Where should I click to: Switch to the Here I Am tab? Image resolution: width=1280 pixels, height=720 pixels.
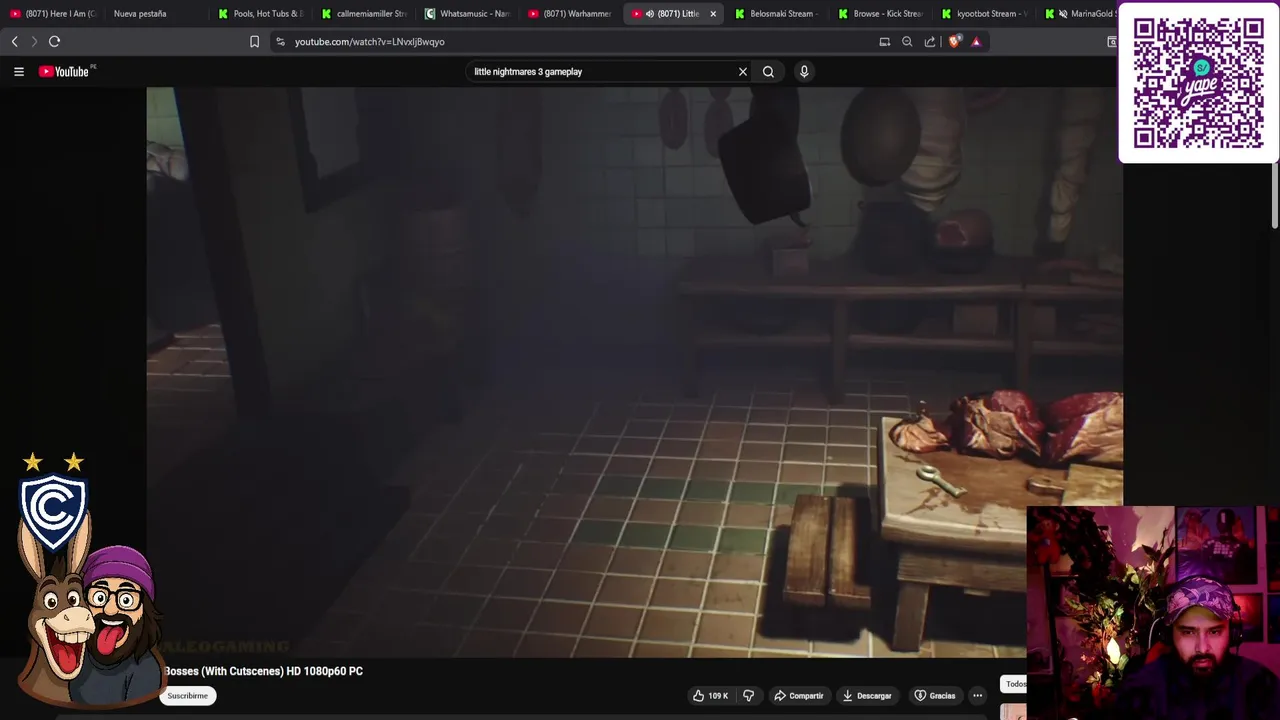[x=53, y=14]
